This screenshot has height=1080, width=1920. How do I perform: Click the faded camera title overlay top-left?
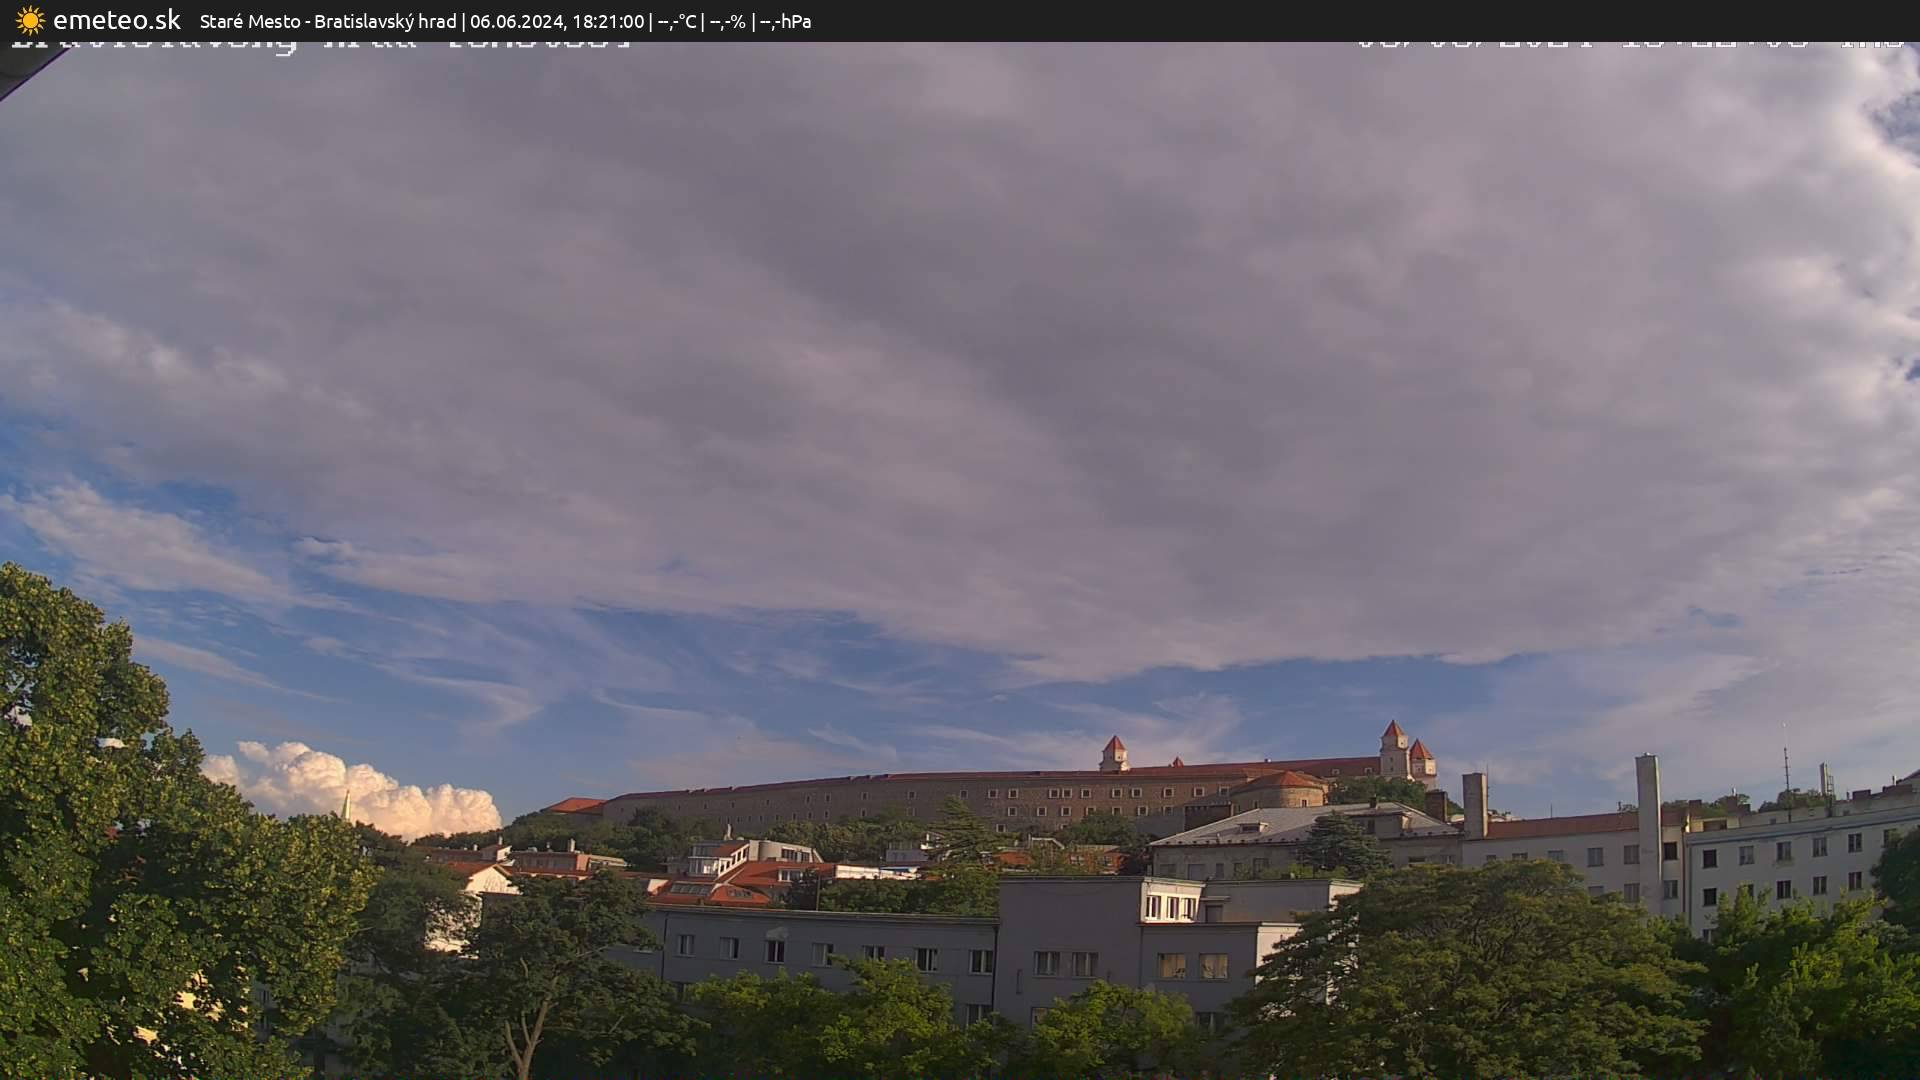click(300, 42)
